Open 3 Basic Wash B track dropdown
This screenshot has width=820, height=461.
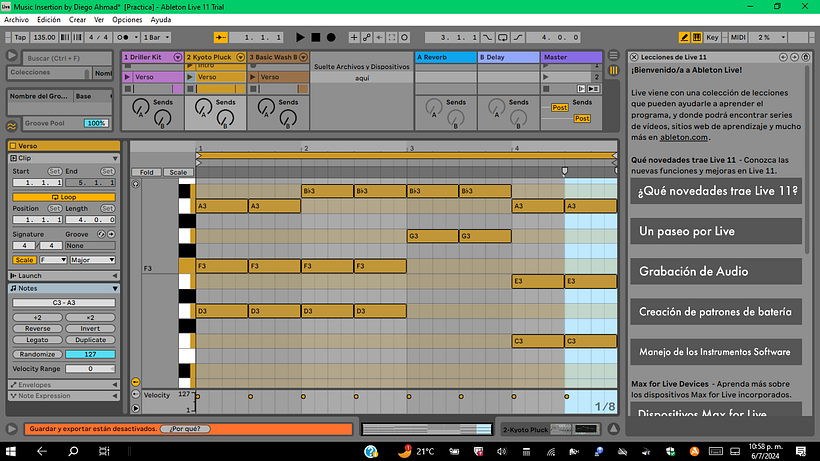pyautogui.click(x=303, y=57)
